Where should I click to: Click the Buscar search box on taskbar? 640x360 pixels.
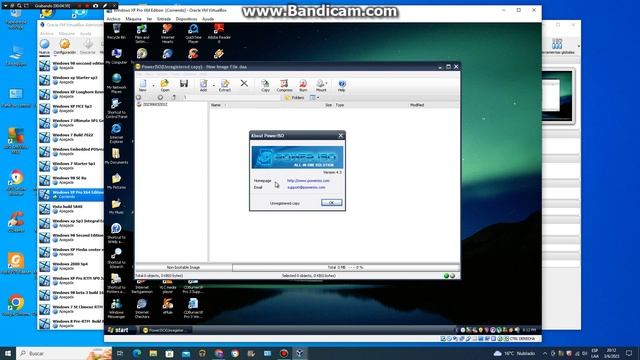(x=64, y=353)
